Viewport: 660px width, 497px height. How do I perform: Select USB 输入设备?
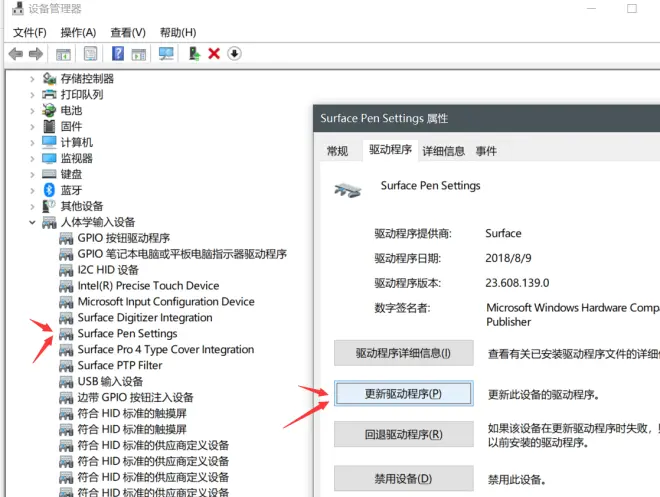click(110, 382)
